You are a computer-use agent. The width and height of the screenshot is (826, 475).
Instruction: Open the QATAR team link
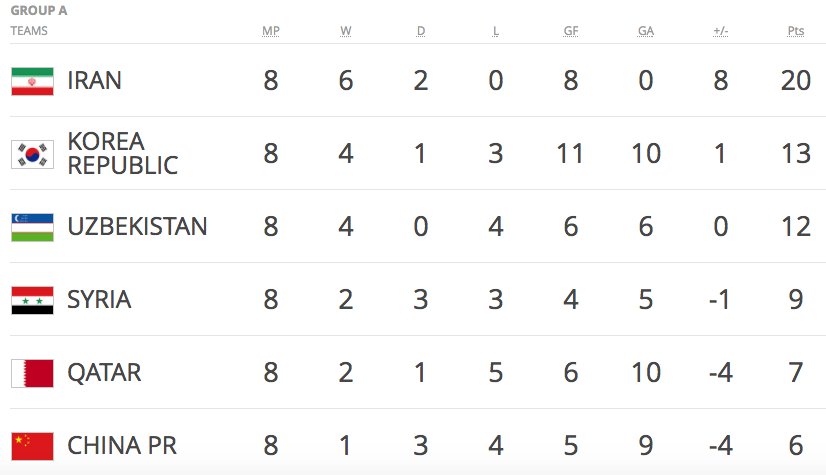pyautogui.click(x=104, y=373)
